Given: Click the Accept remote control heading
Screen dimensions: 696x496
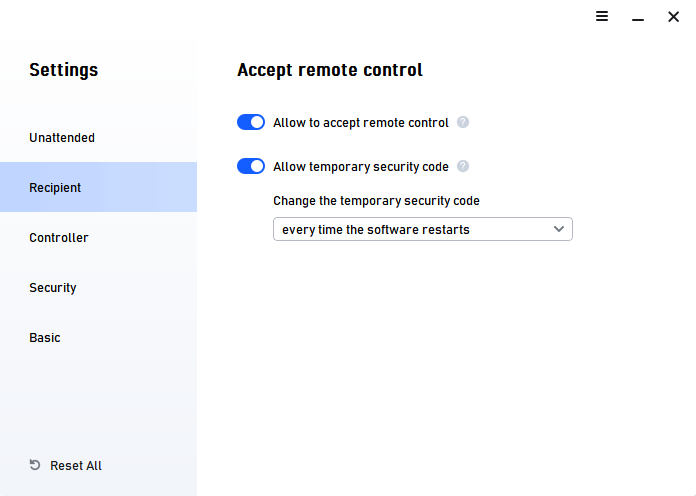Looking at the screenshot, I should click(330, 70).
